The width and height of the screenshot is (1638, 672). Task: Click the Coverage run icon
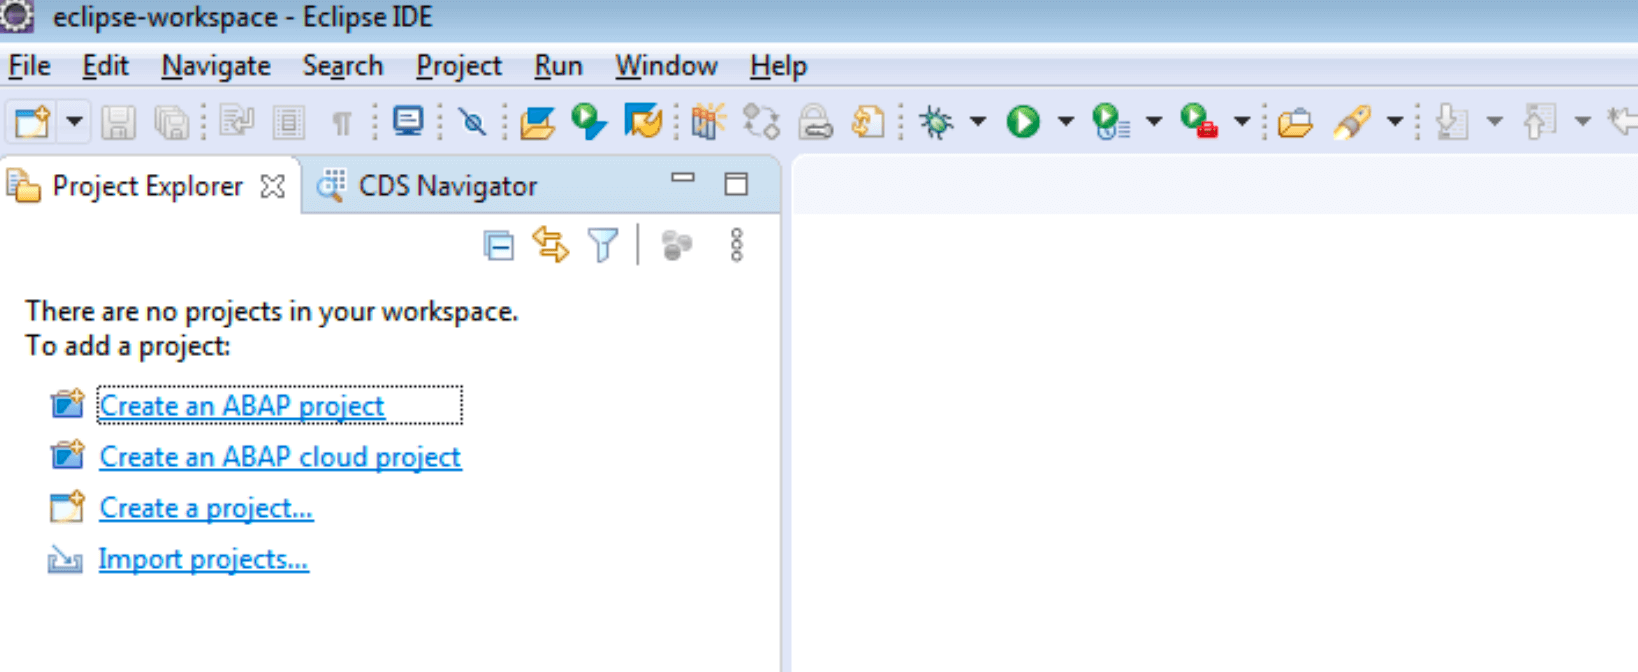(1111, 122)
